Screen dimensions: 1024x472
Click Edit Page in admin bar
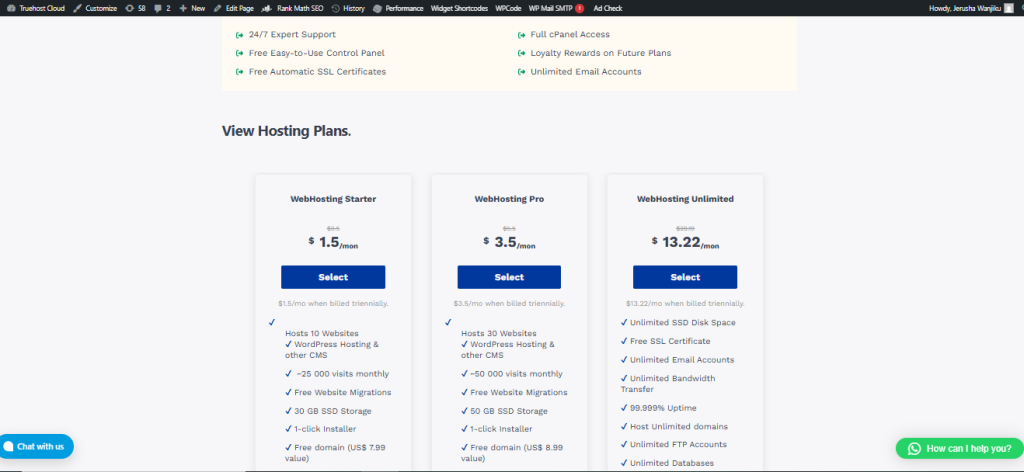(x=234, y=8)
